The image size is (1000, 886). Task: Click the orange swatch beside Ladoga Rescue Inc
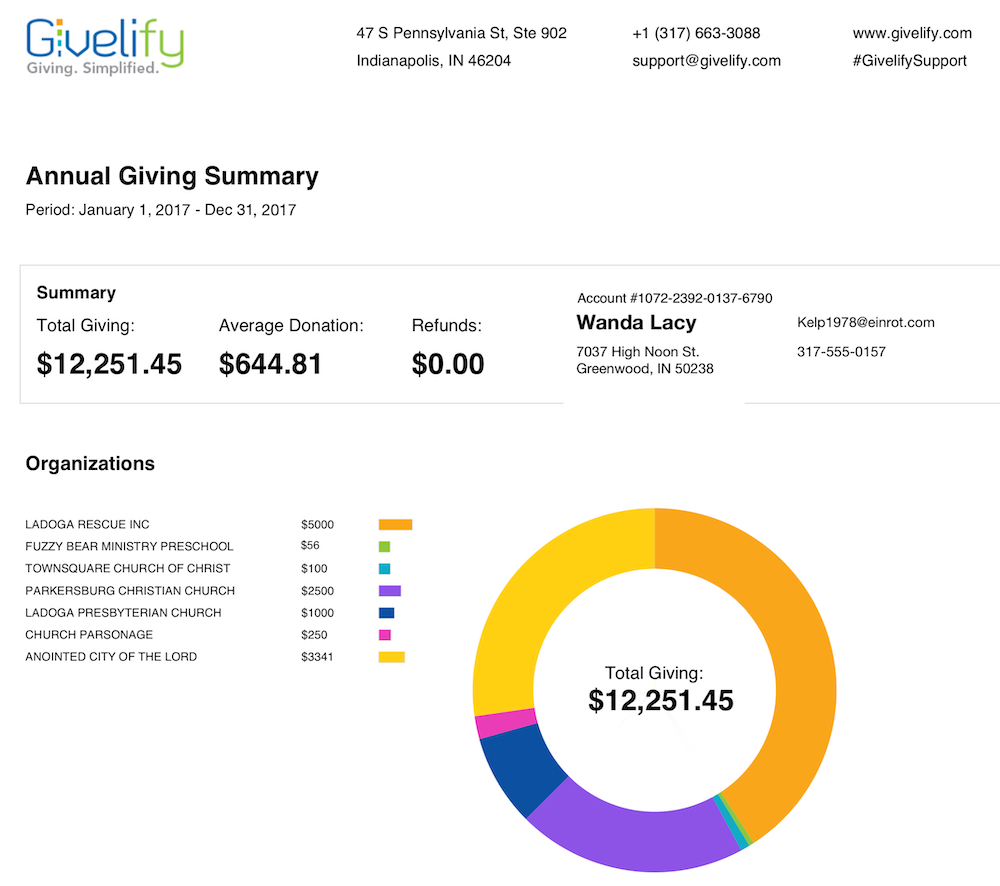[395, 524]
